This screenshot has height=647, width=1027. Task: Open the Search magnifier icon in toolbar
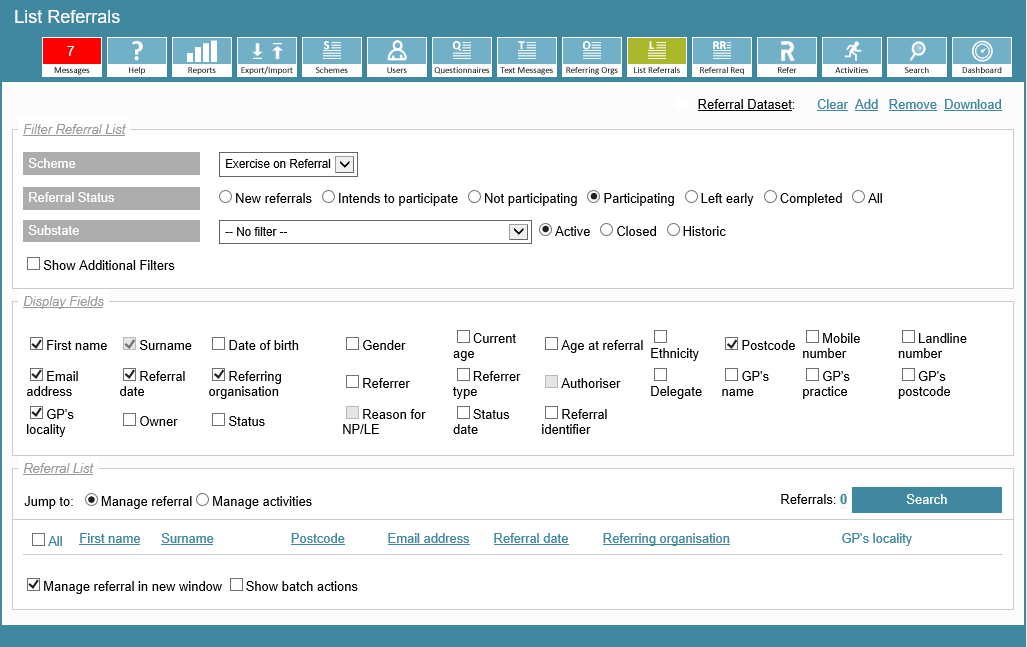point(917,57)
